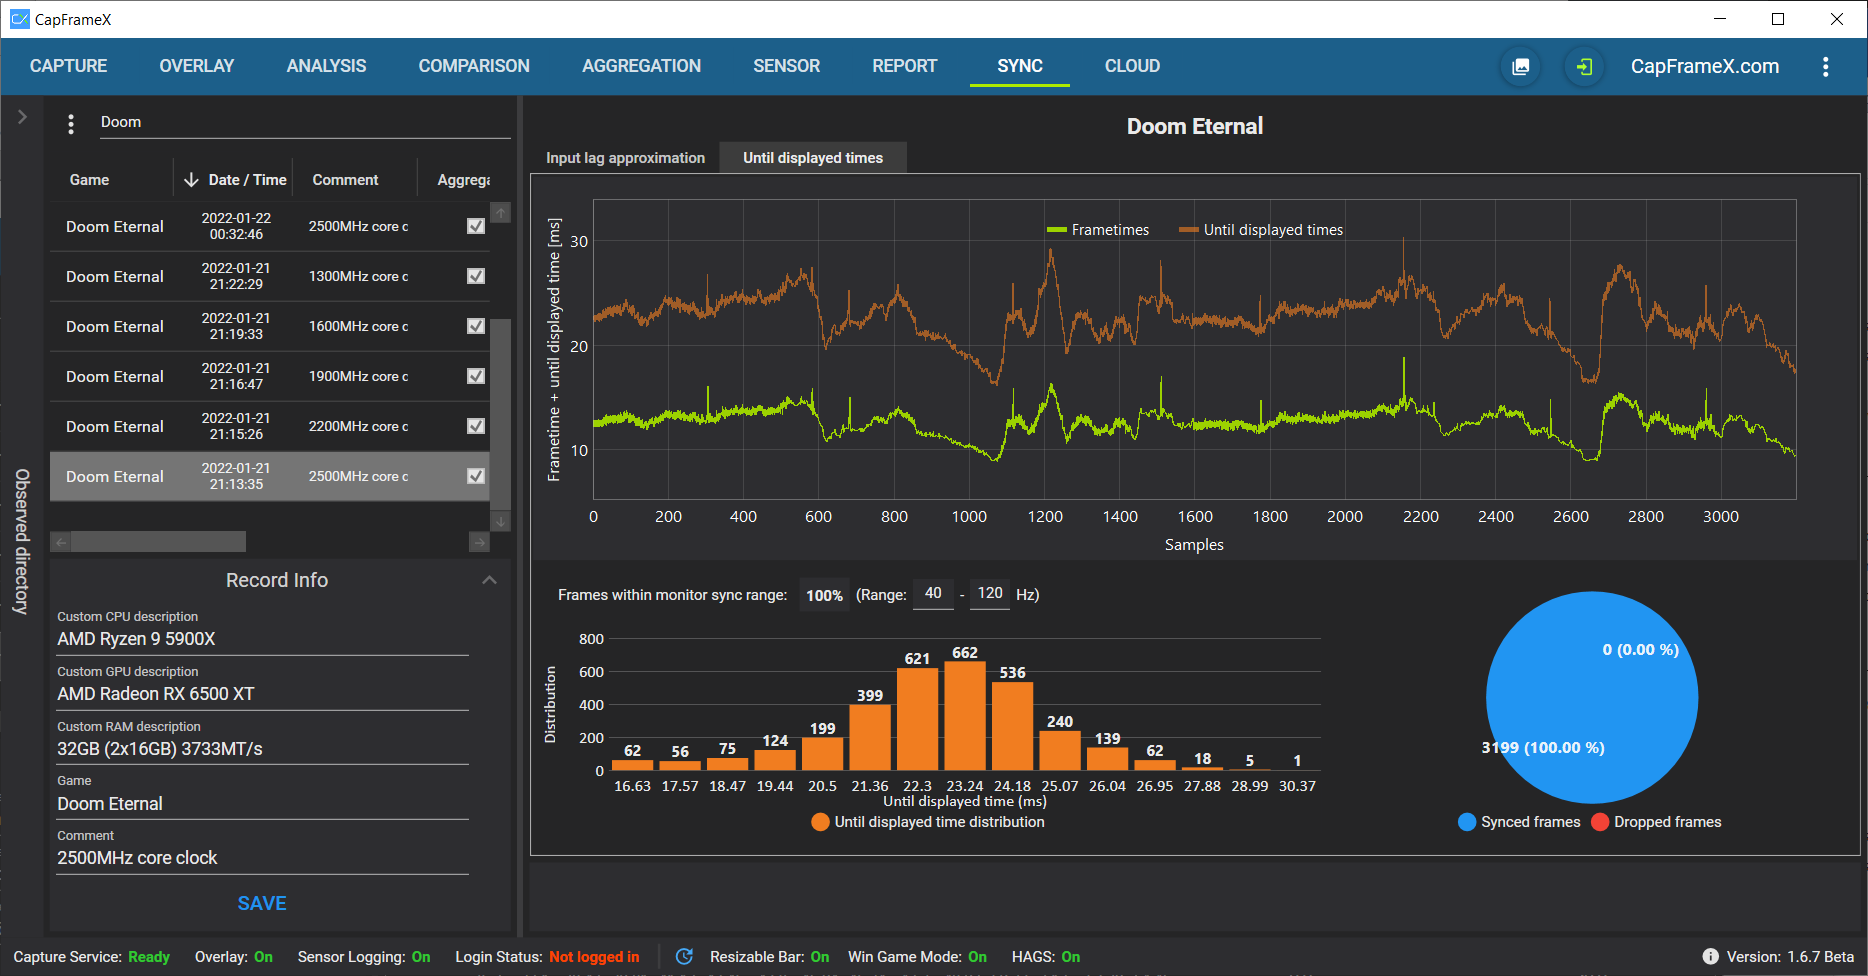Click the version info icon
Viewport: 1868px width, 976px height.
coord(1710,957)
